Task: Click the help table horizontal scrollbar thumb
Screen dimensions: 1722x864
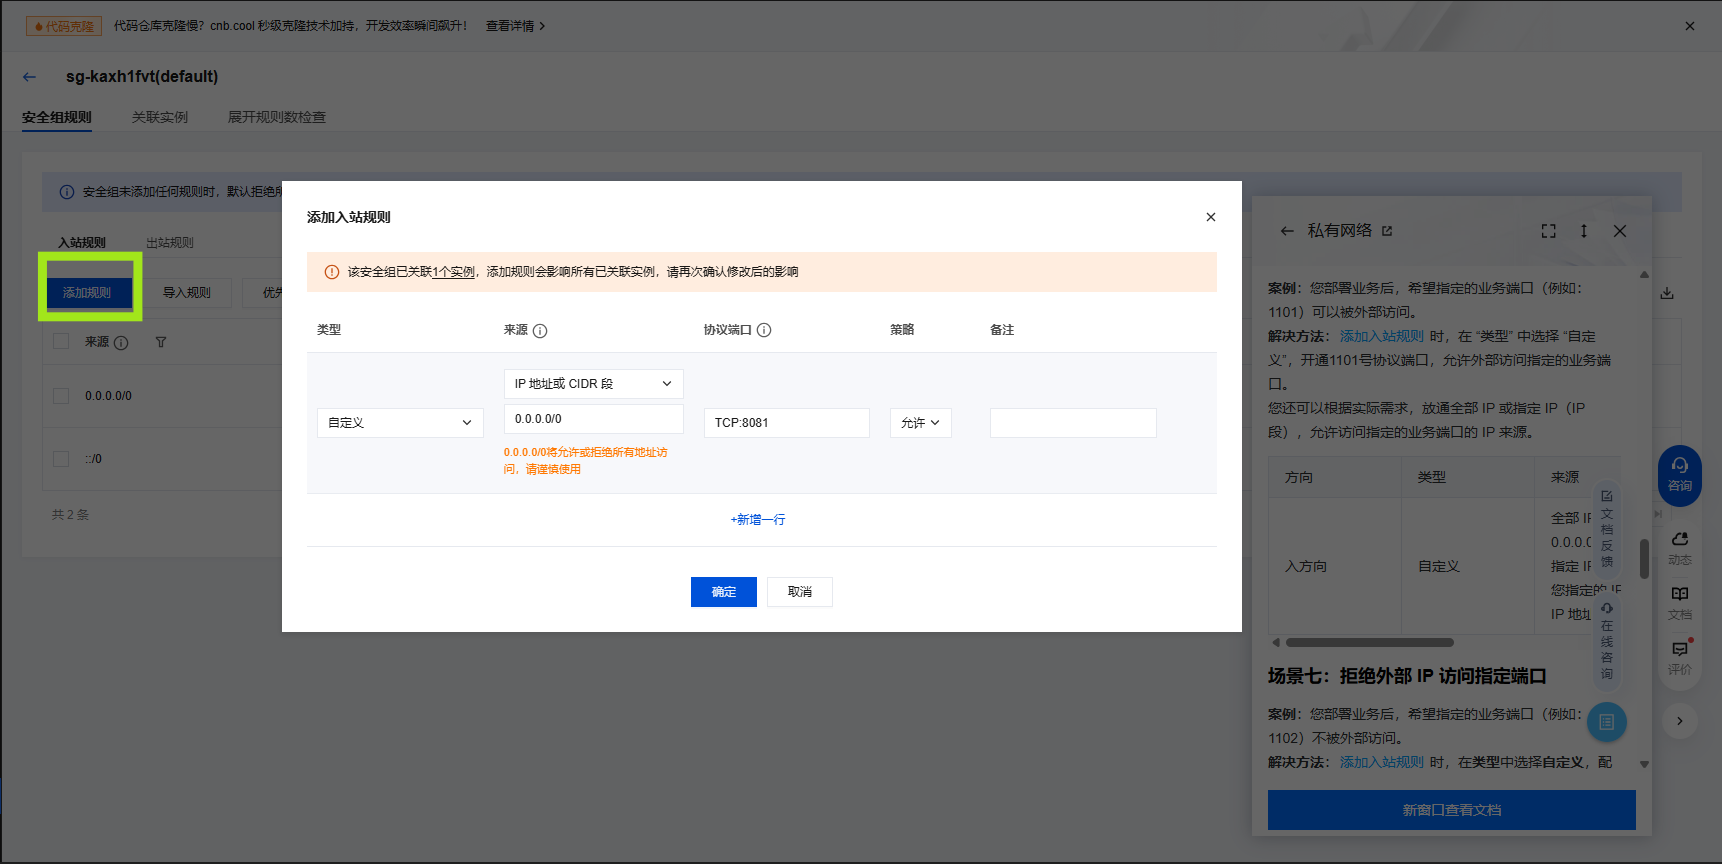Action: [1370, 643]
